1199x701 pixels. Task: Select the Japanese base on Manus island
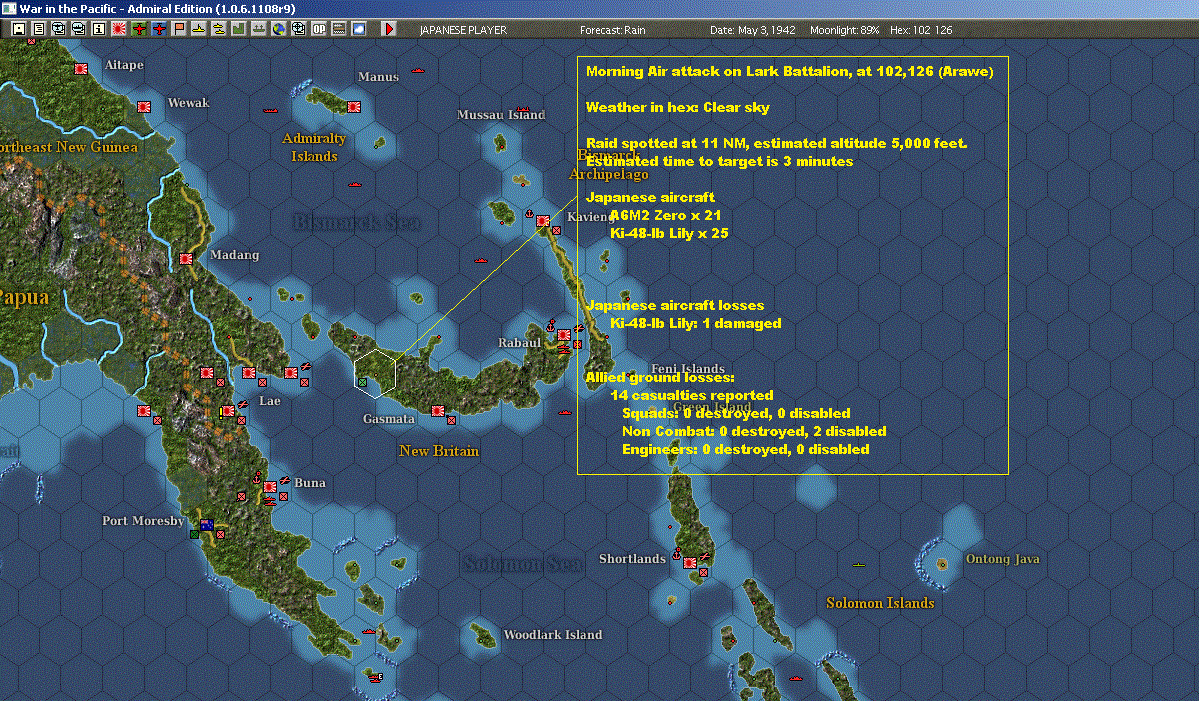pyautogui.click(x=354, y=107)
